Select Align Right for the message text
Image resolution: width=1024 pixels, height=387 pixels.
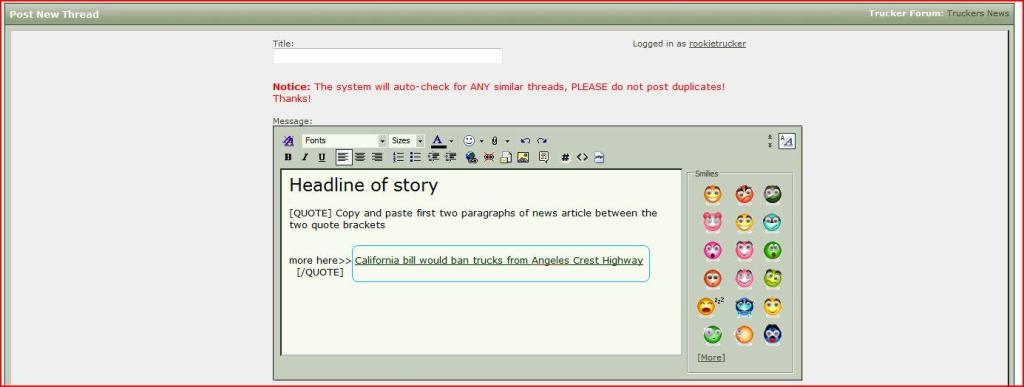click(377, 157)
